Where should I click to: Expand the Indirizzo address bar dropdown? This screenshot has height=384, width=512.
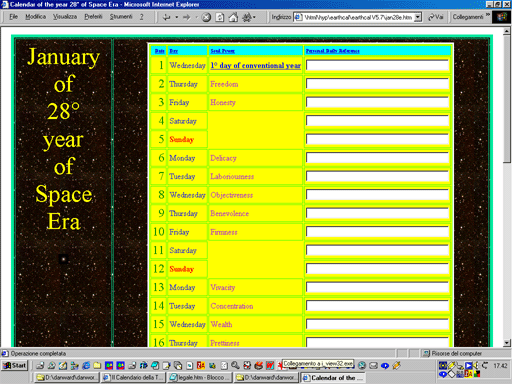click(x=418, y=17)
